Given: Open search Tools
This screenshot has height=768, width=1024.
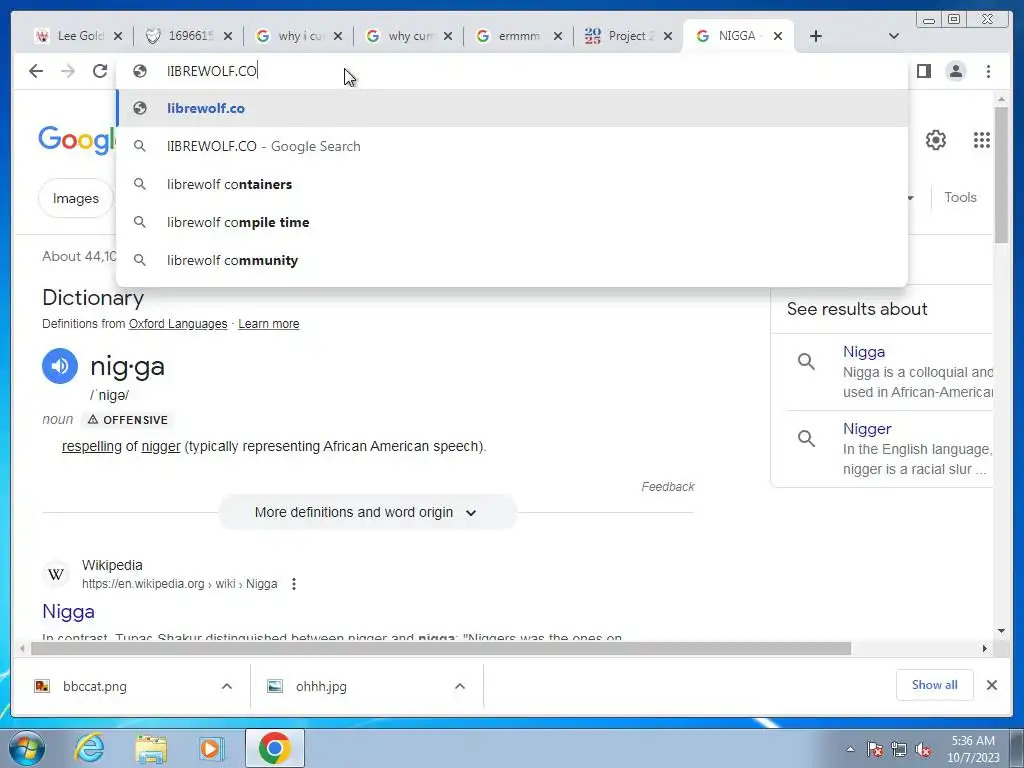Looking at the screenshot, I should pos(960,197).
